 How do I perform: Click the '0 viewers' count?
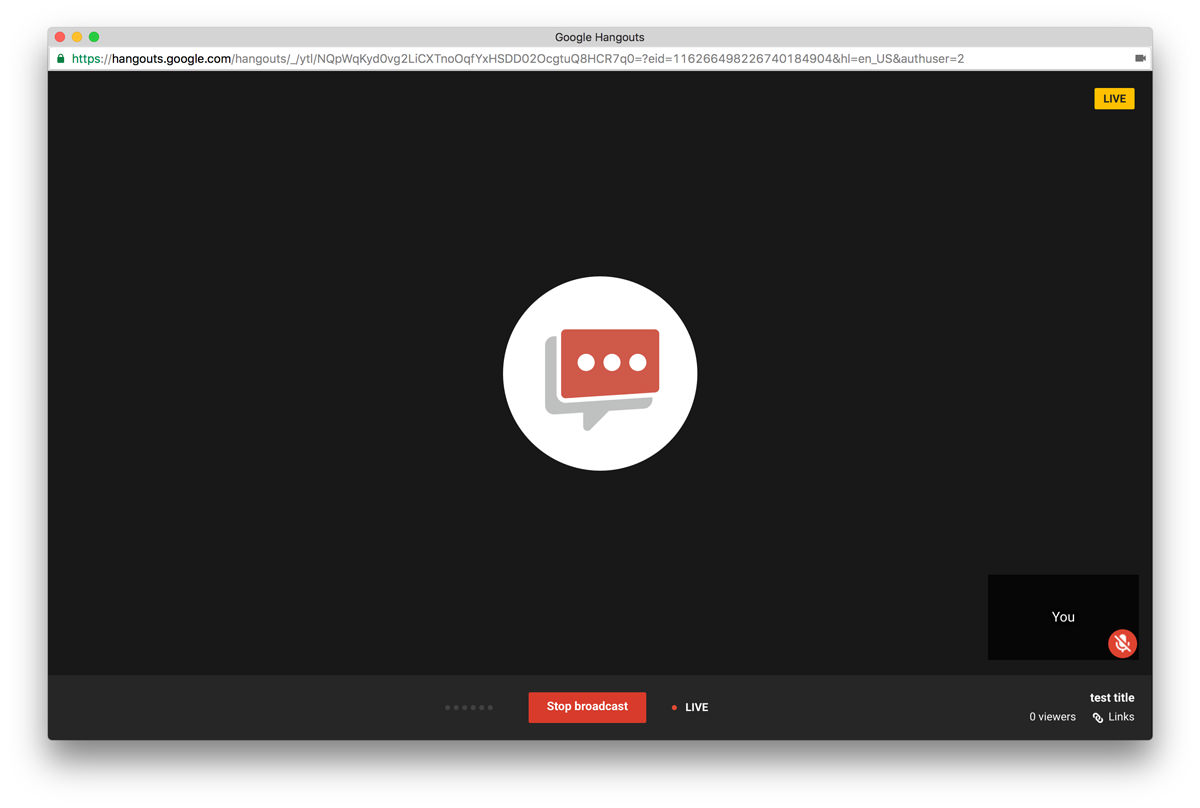click(1052, 717)
